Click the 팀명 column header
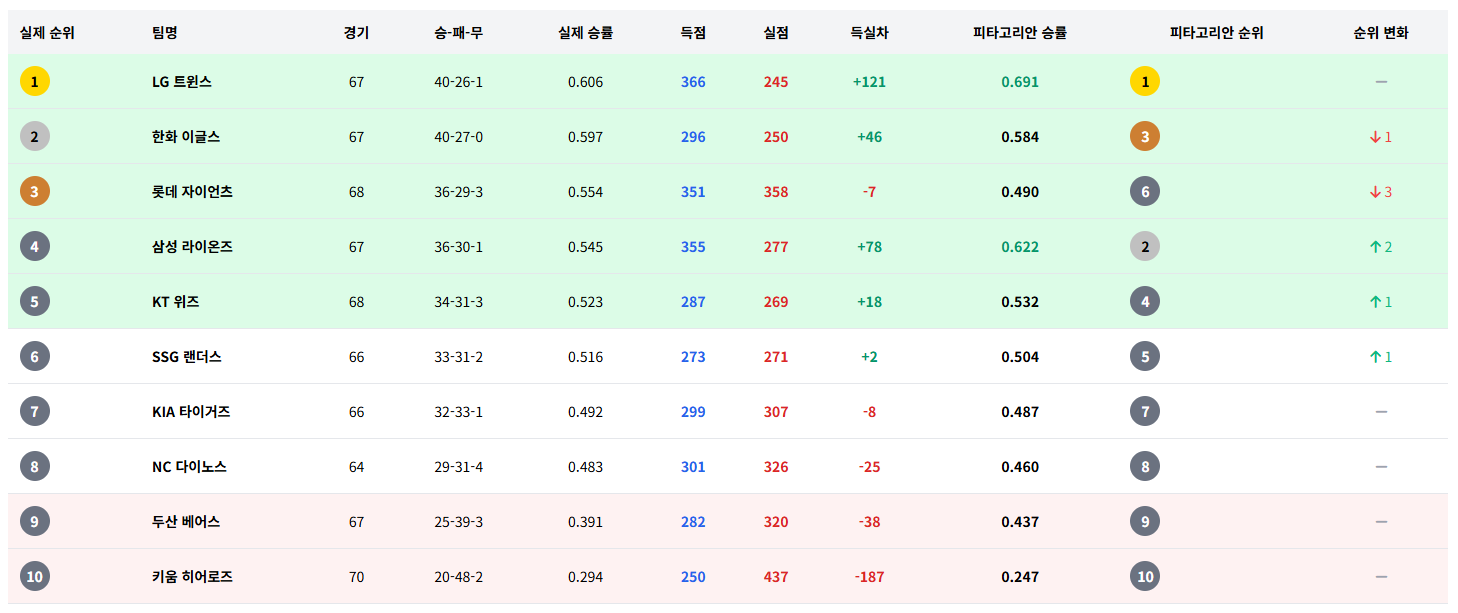 [x=165, y=33]
